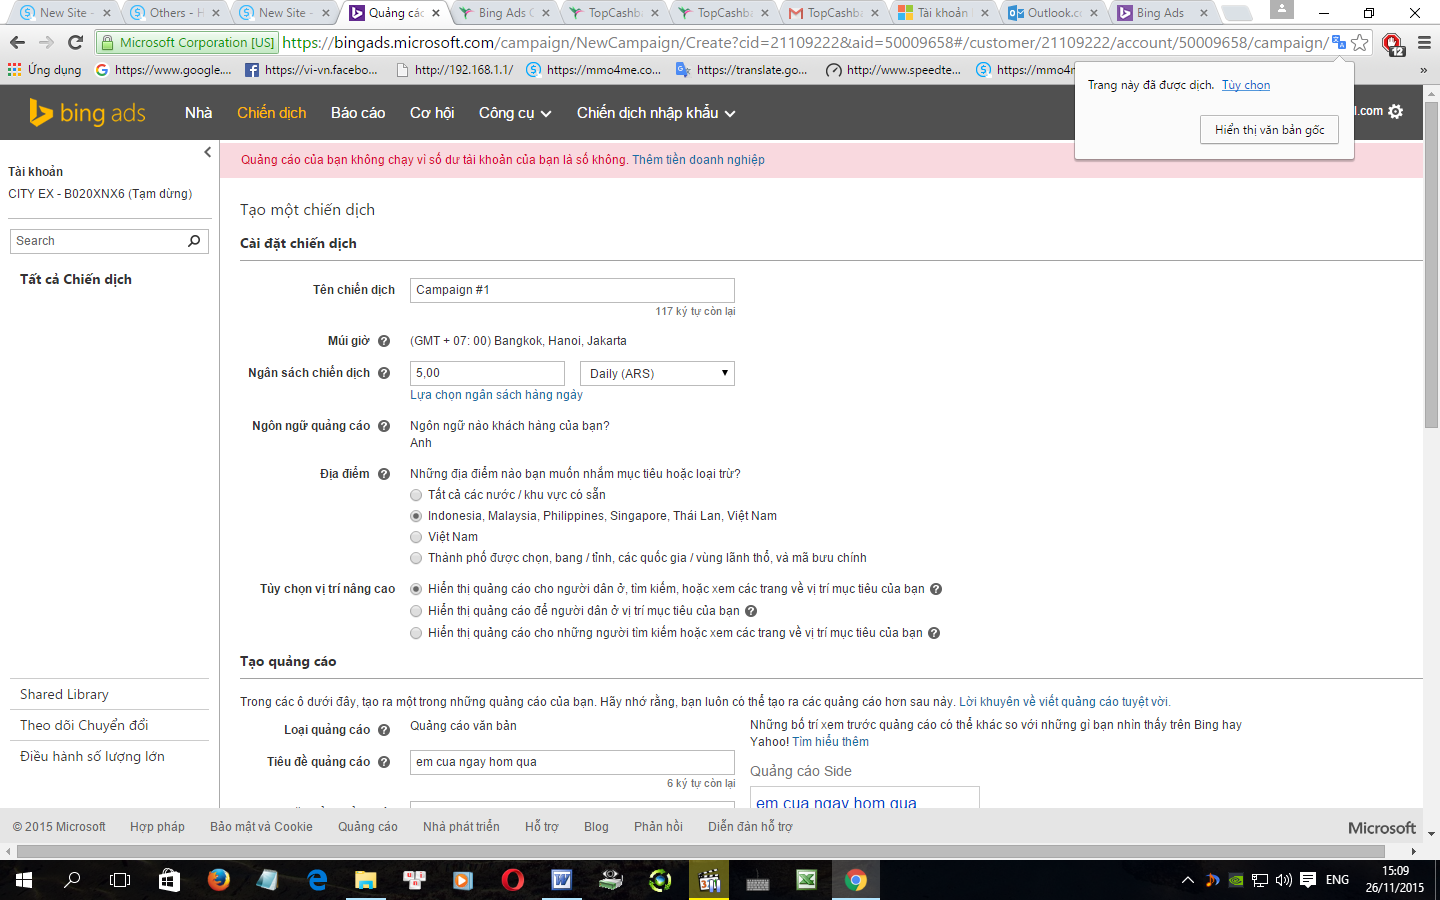1440x900 pixels.
Task: Click help icon after 'người dân ở vị trí' option
Action: 751,611
